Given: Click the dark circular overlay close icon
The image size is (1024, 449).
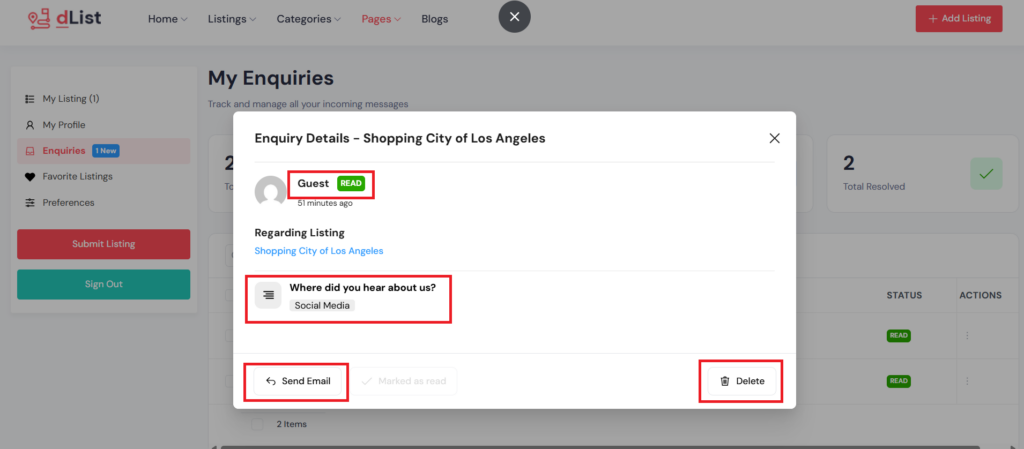Looking at the screenshot, I should (515, 17).
